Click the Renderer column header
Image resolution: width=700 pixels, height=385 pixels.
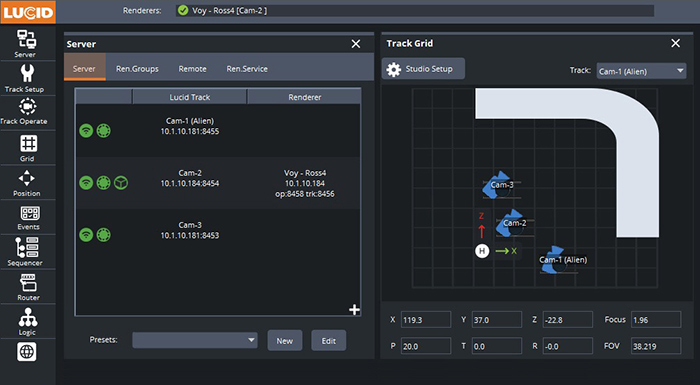[304, 96]
